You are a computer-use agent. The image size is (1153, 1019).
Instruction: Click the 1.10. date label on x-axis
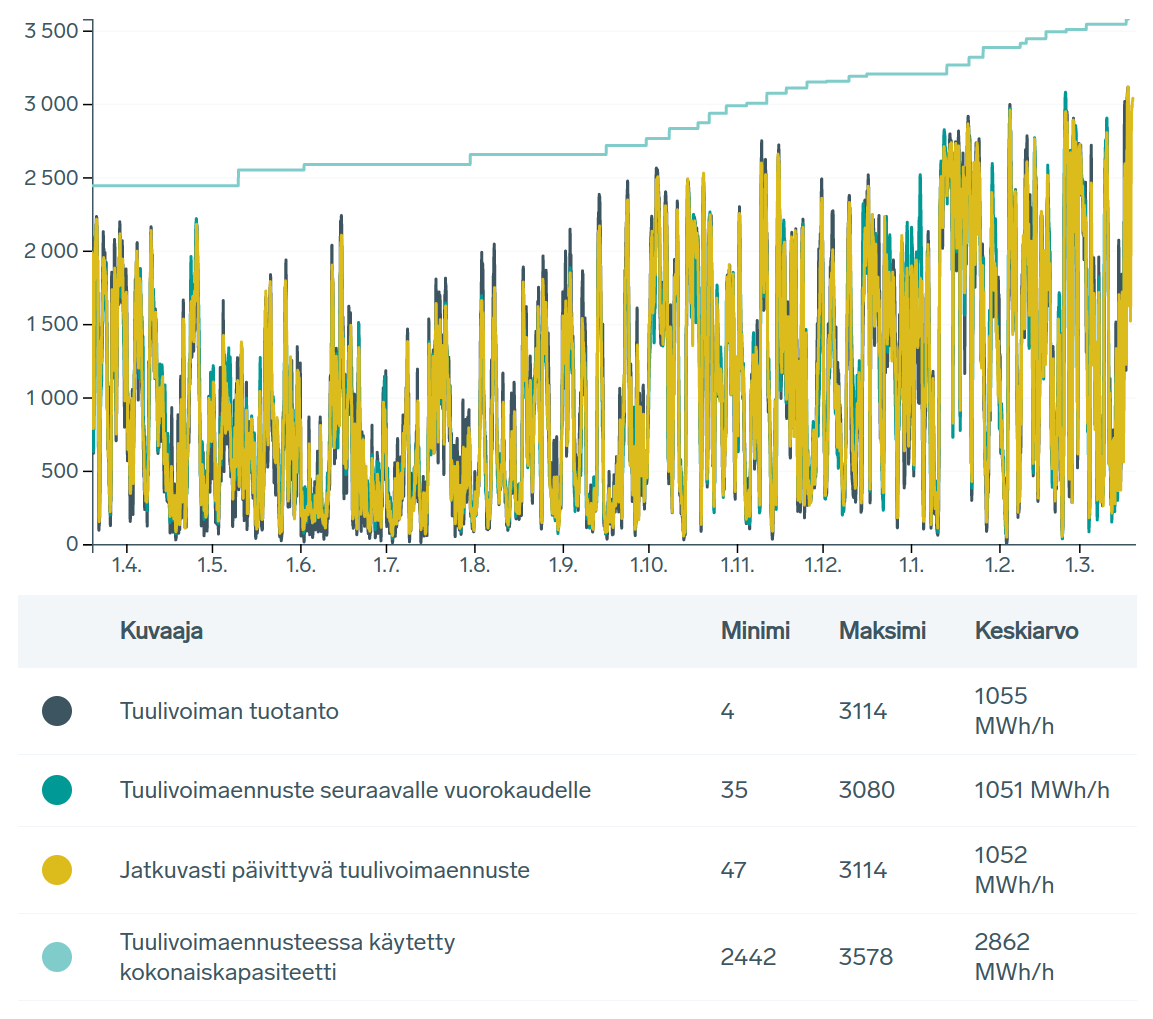(x=649, y=566)
